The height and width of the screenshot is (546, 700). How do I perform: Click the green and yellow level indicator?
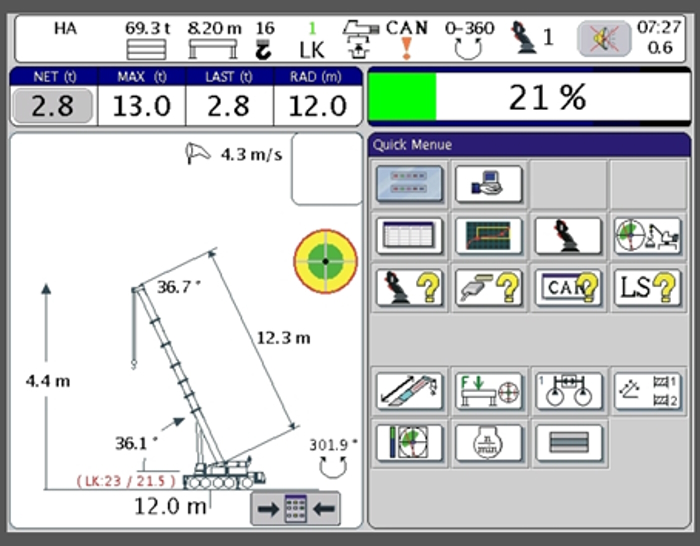tap(325, 261)
